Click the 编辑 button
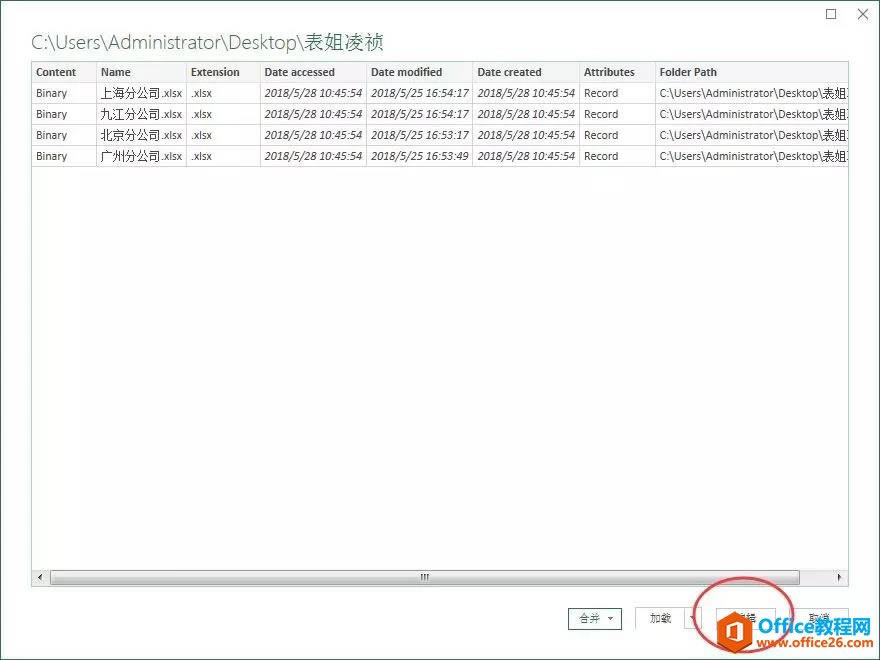This screenshot has height=660, width=880. (x=745, y=618)
